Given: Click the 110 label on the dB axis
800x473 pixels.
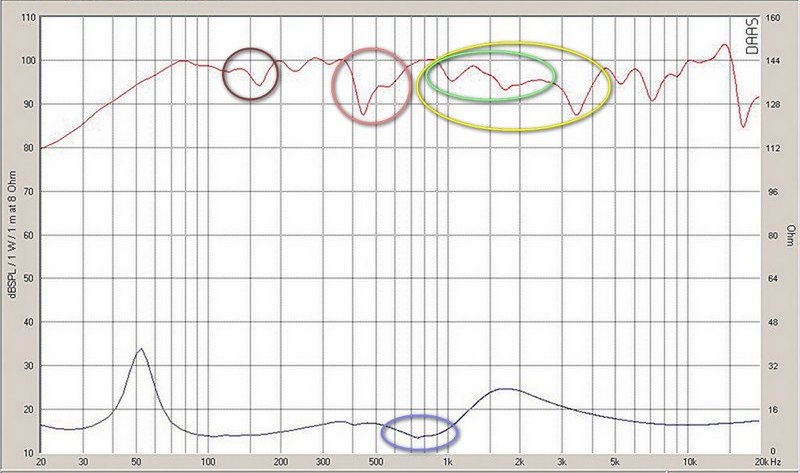Looking at the screenshot, I should 26,19.
